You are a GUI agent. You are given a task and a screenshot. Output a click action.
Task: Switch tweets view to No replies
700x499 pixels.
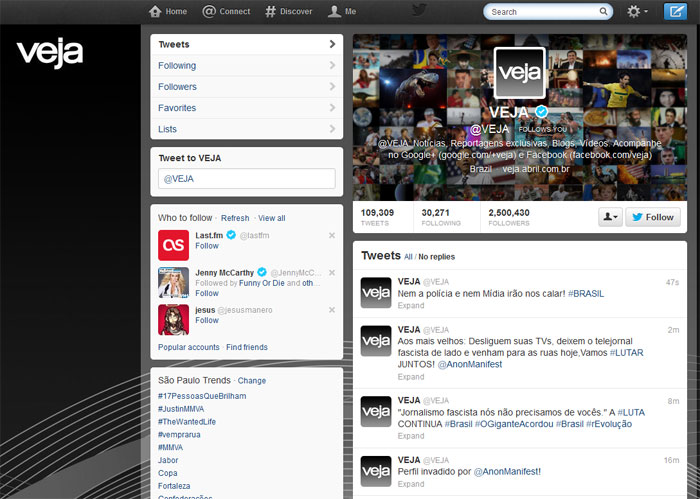(x=436, y=257)
